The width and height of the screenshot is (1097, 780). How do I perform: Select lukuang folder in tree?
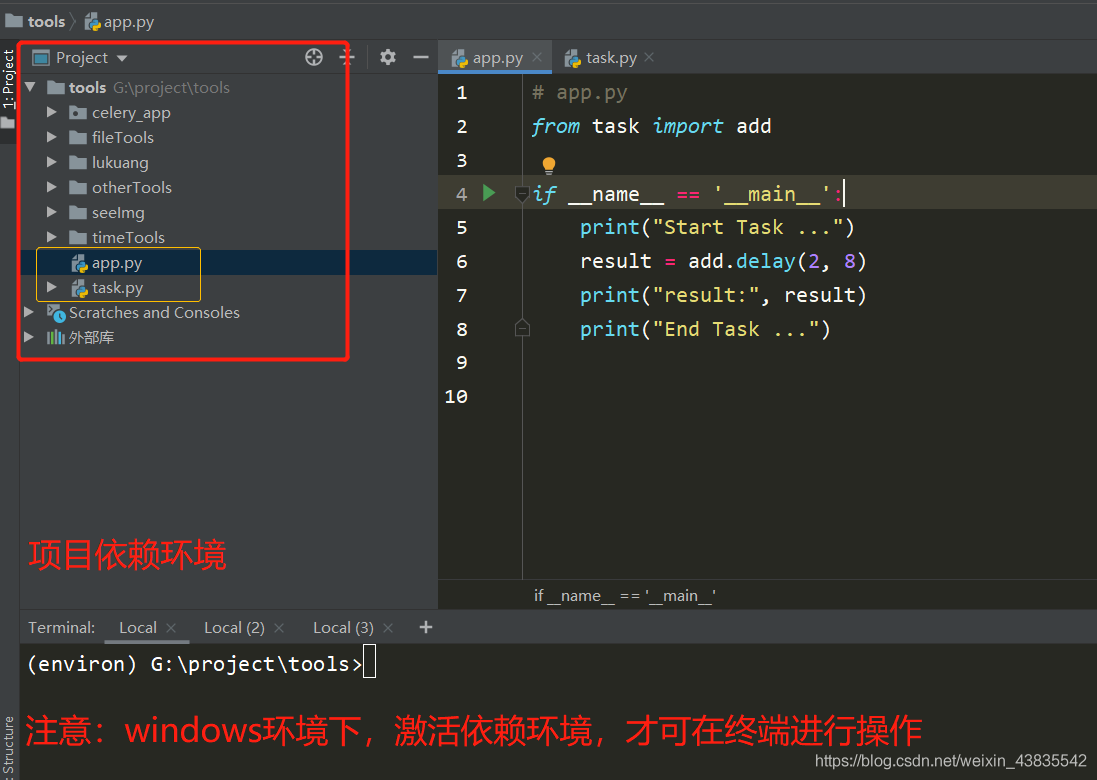pos(120,162)
